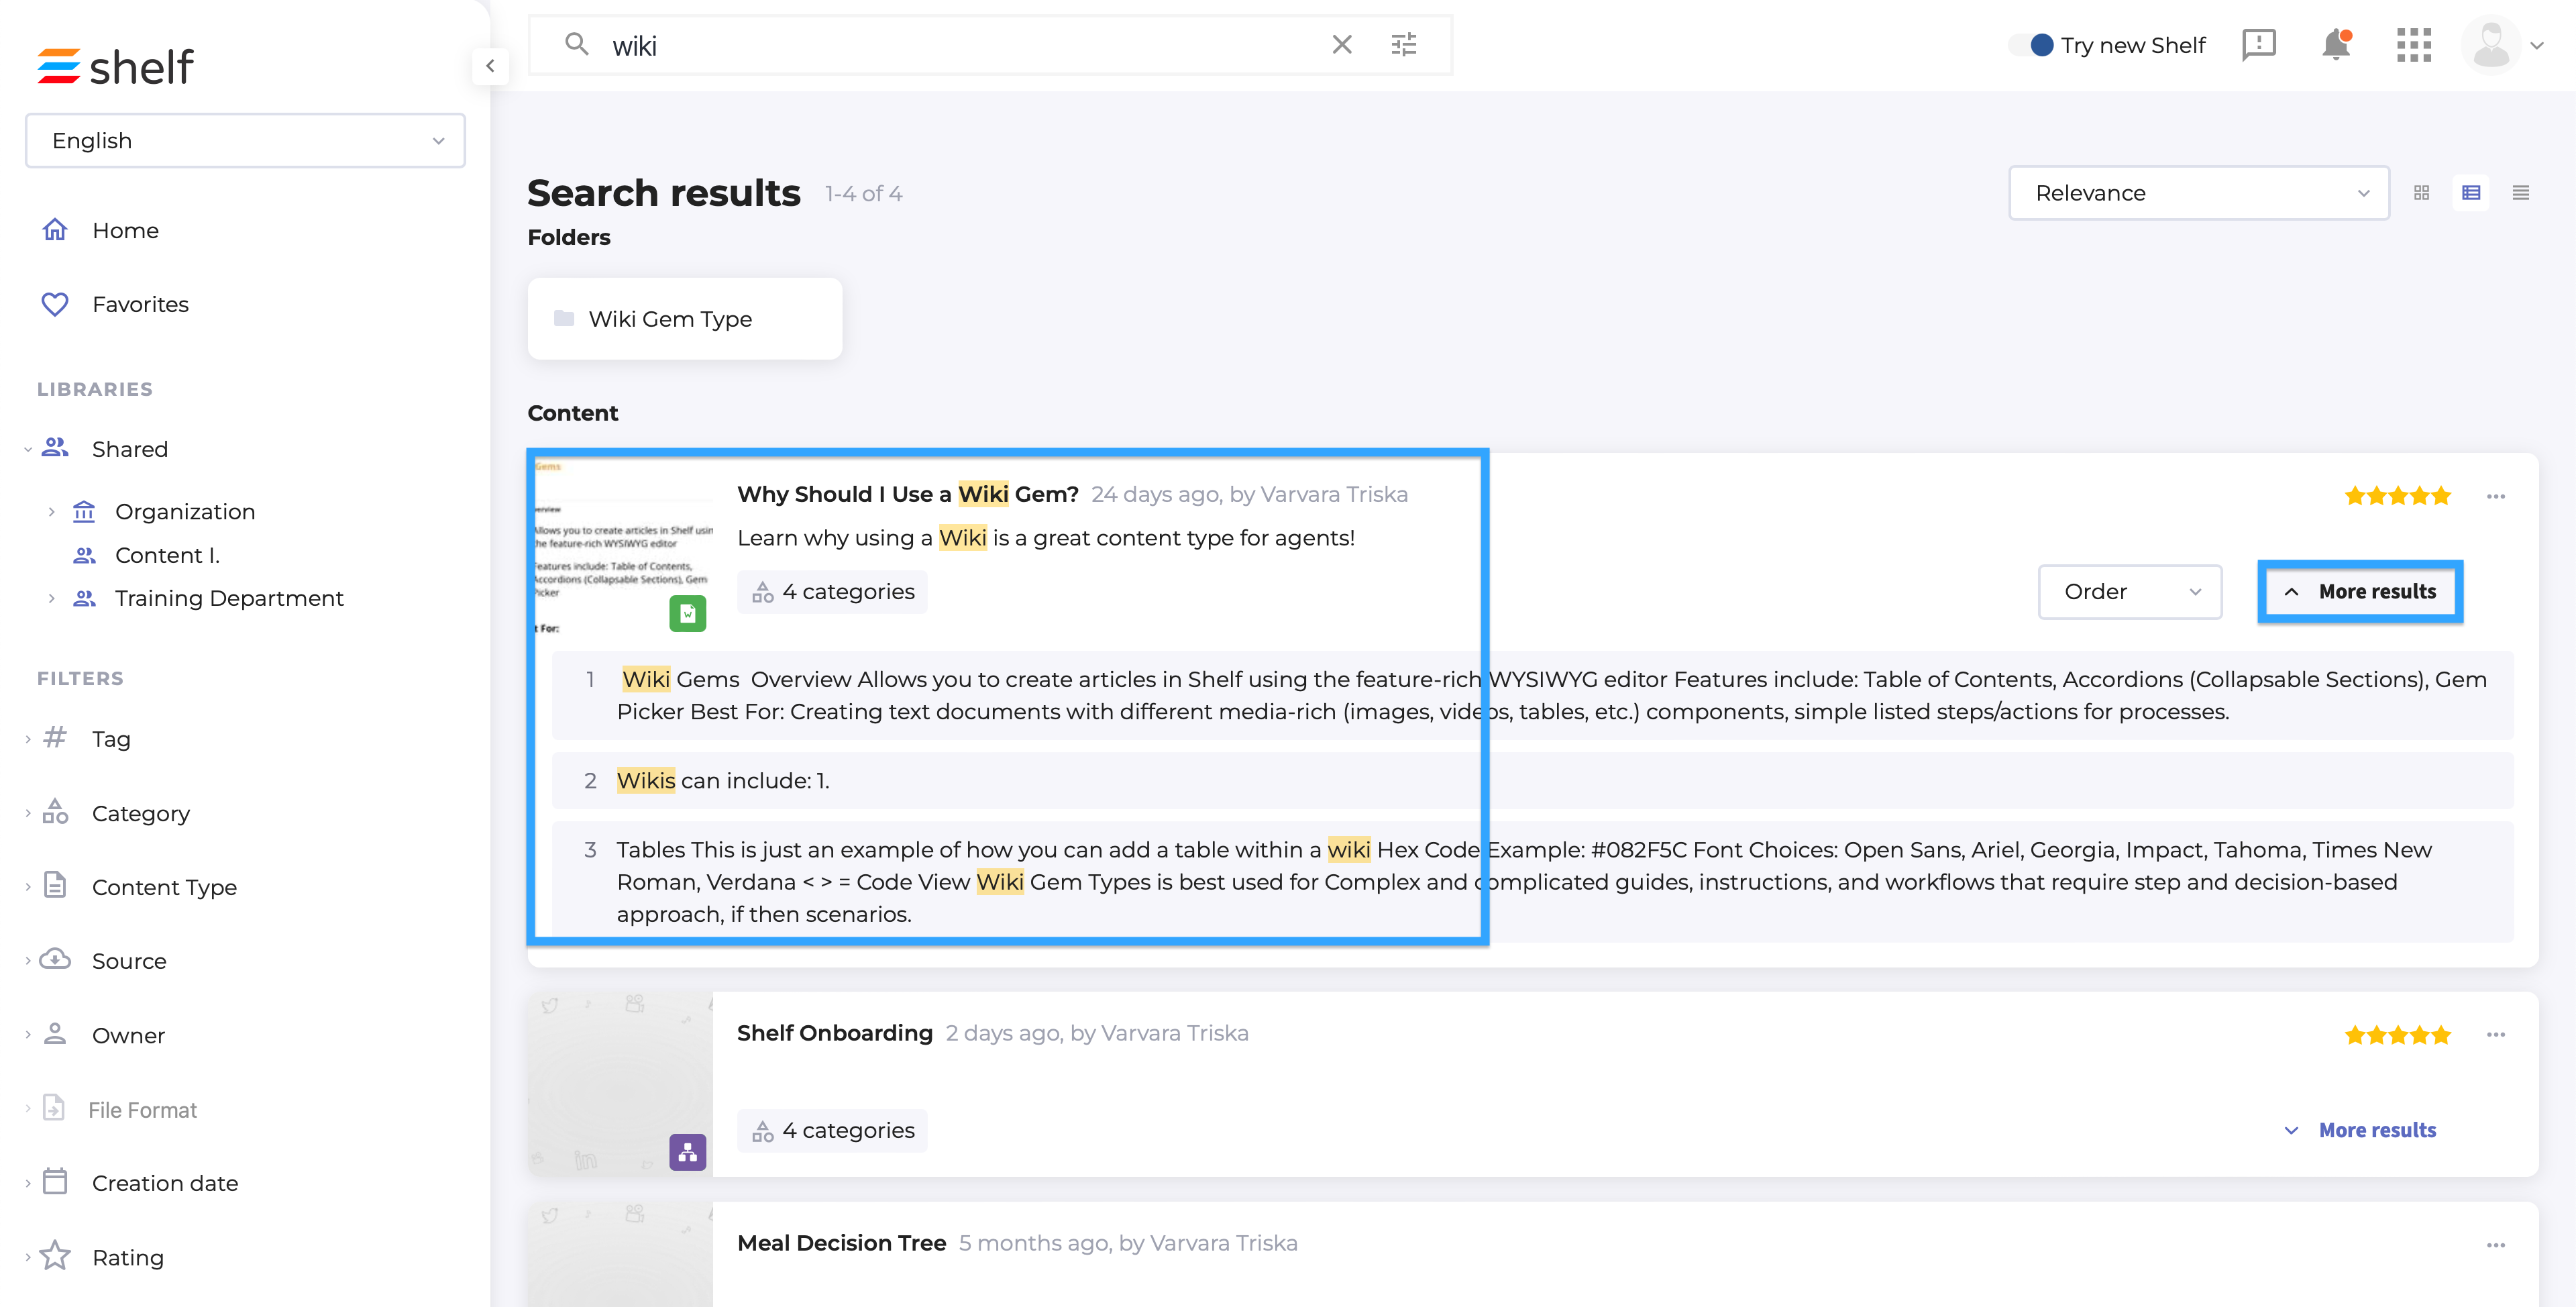The image size is (2576, 1307).
Task: Open the Shelf Onboarding article
Action: (834, 1033)
